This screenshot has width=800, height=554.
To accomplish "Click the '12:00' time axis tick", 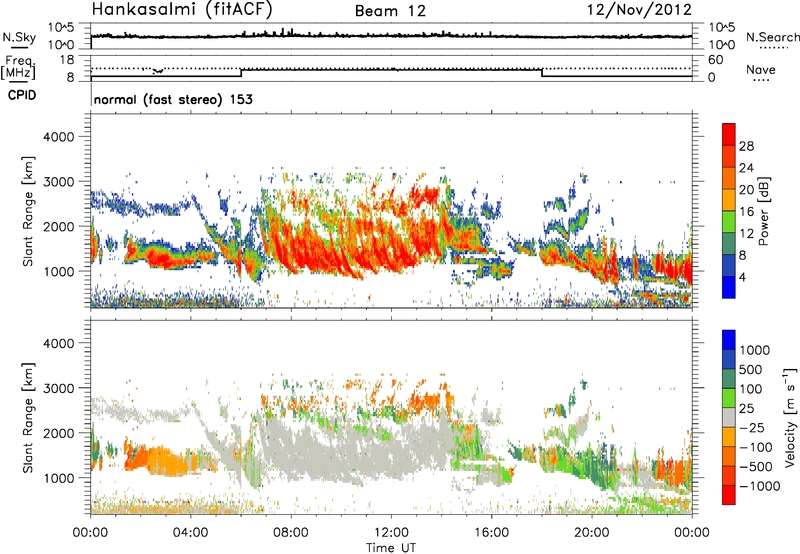I will [391, 533].
